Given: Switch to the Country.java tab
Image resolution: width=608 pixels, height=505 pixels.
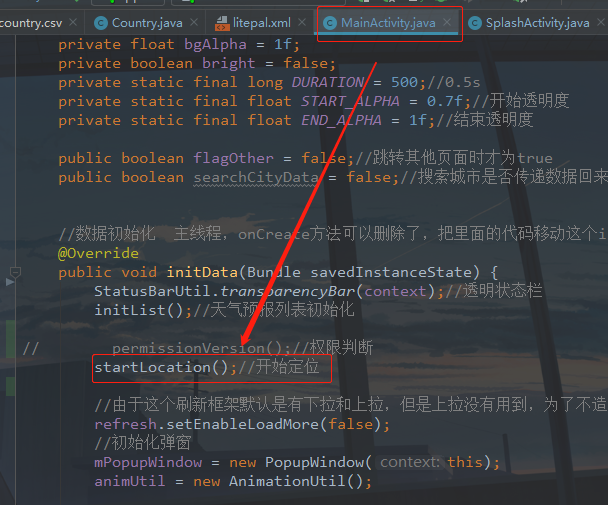Looking at the screenshot, I should click(x=147, y=23).
